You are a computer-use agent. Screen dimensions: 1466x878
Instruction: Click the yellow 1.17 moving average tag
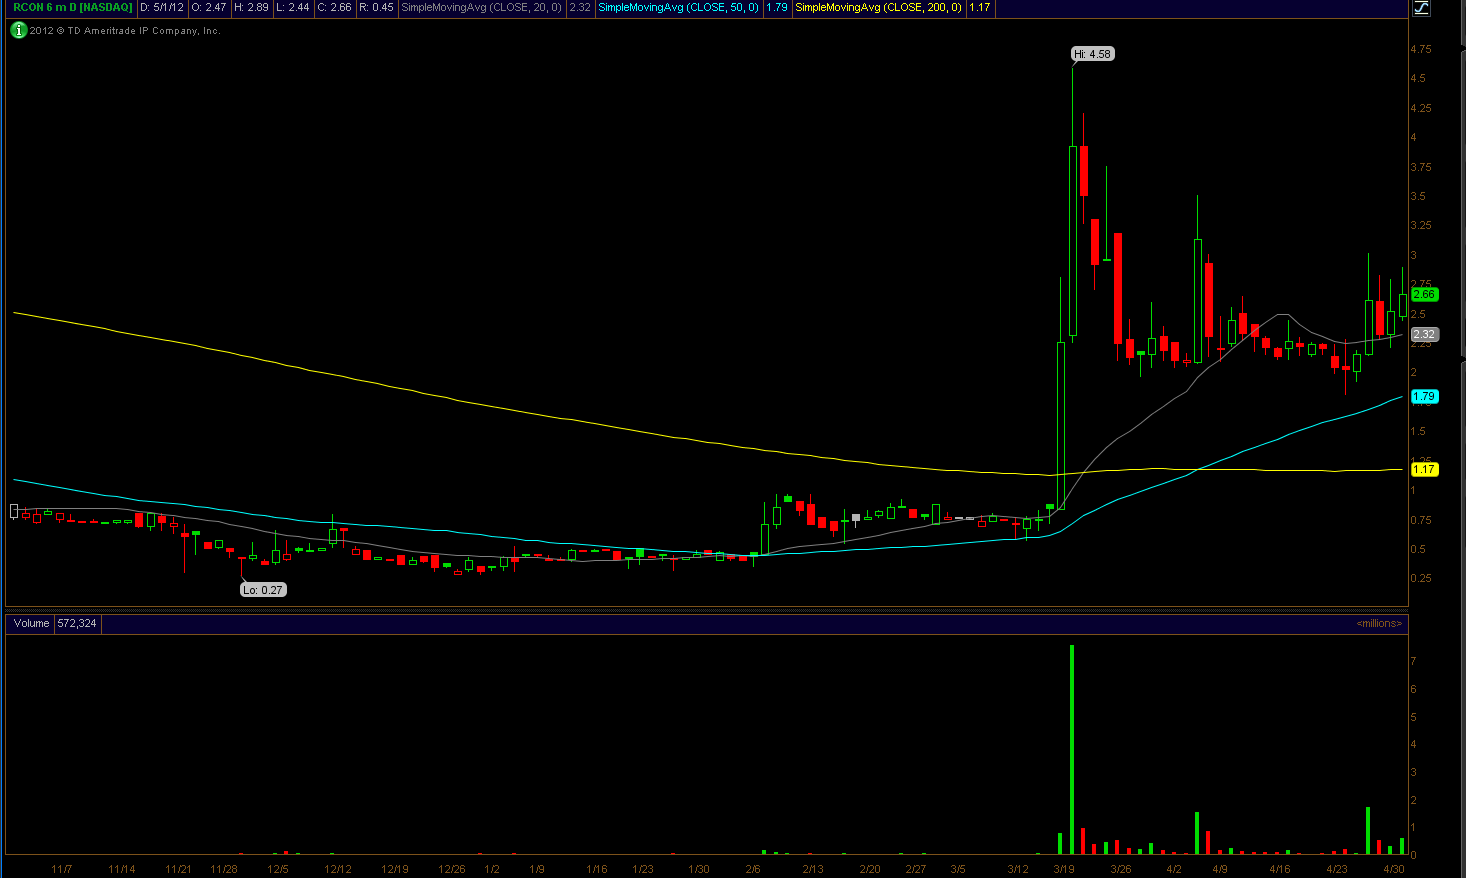[1423, 469]
